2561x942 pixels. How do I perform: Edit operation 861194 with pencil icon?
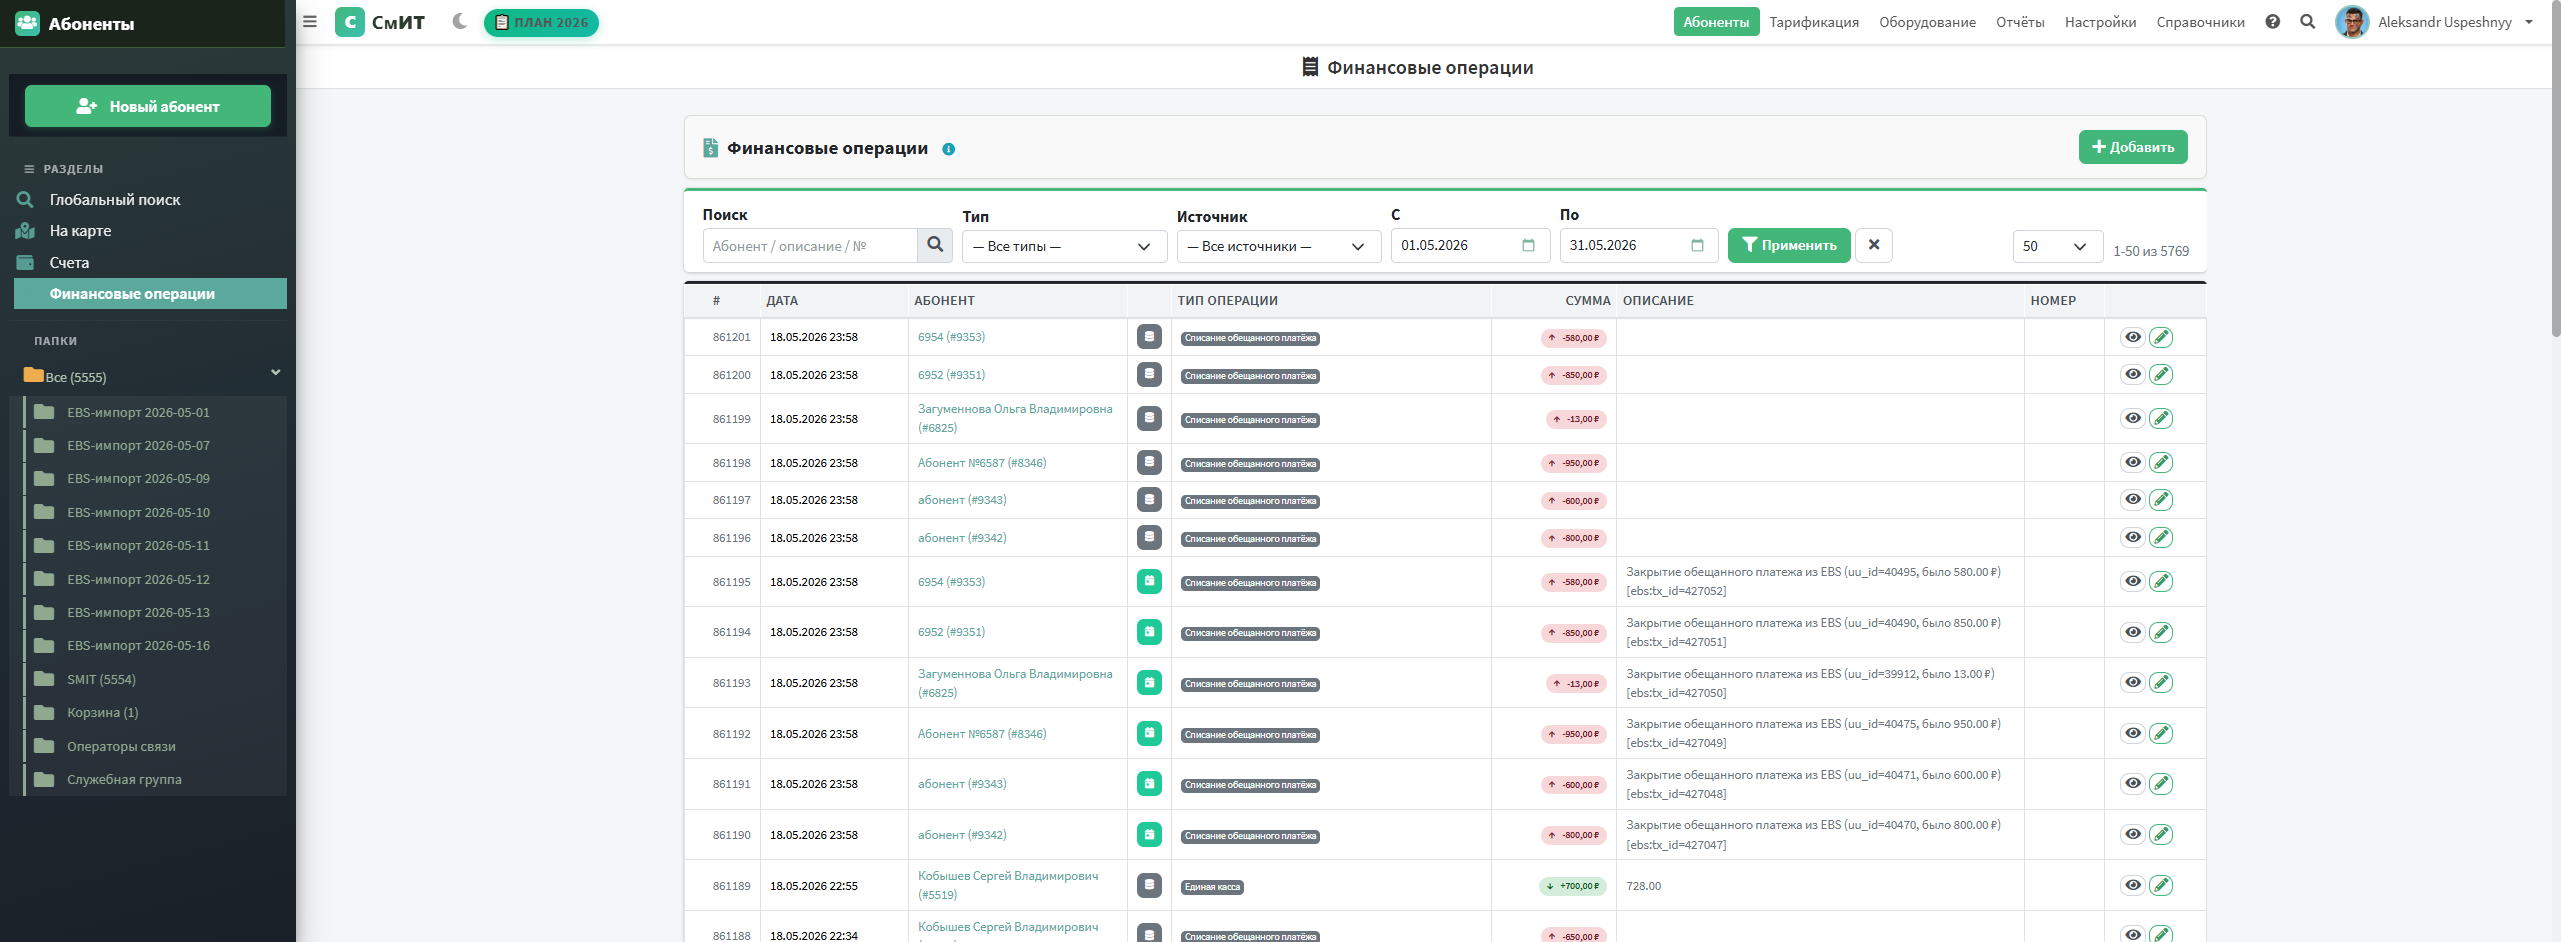click(x=2161, y=632)
